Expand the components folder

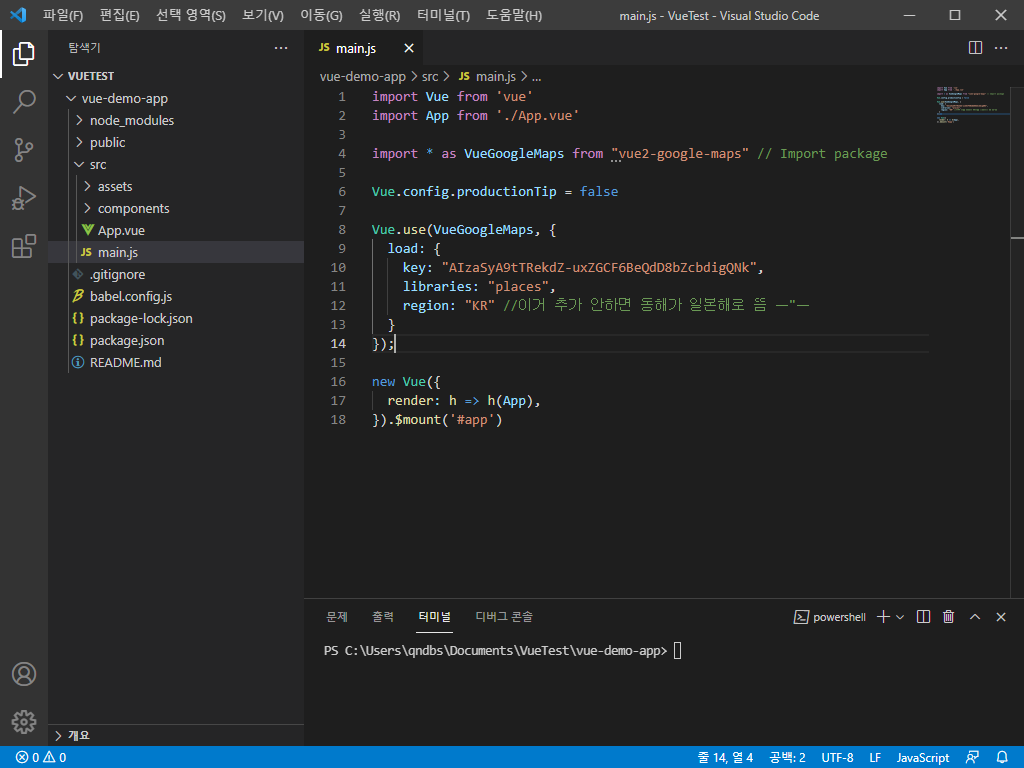pyautogui.click(x=176, y=208)
